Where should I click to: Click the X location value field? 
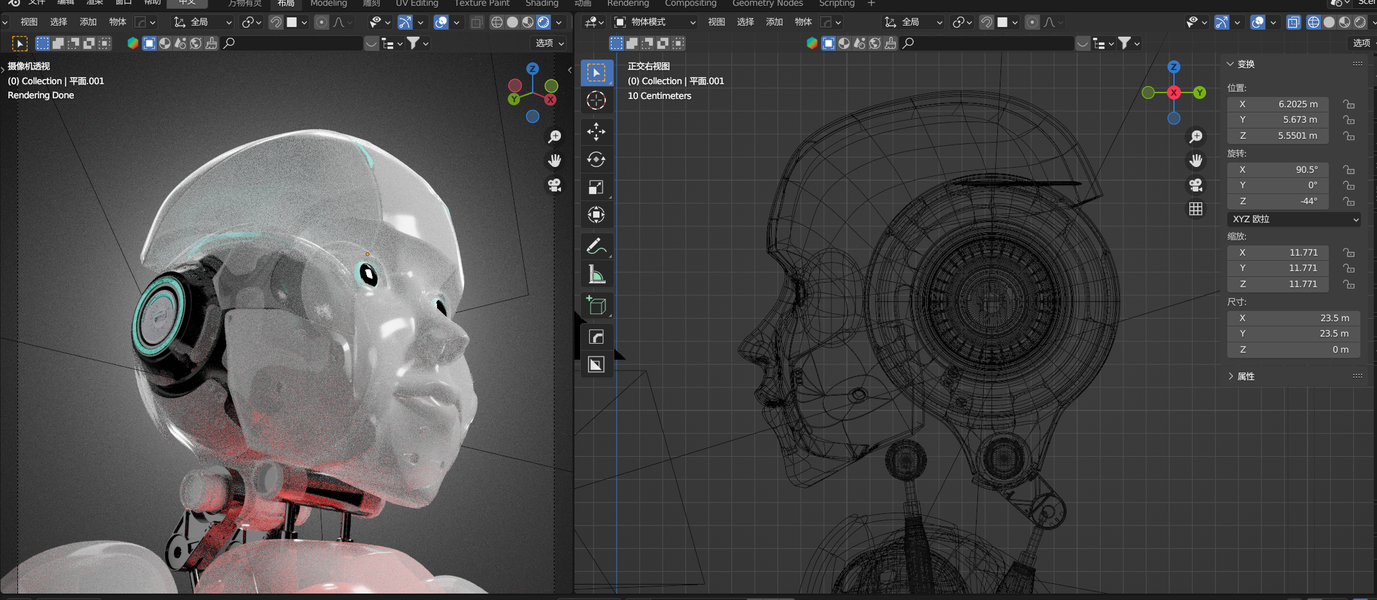(x=1278, y=104)
